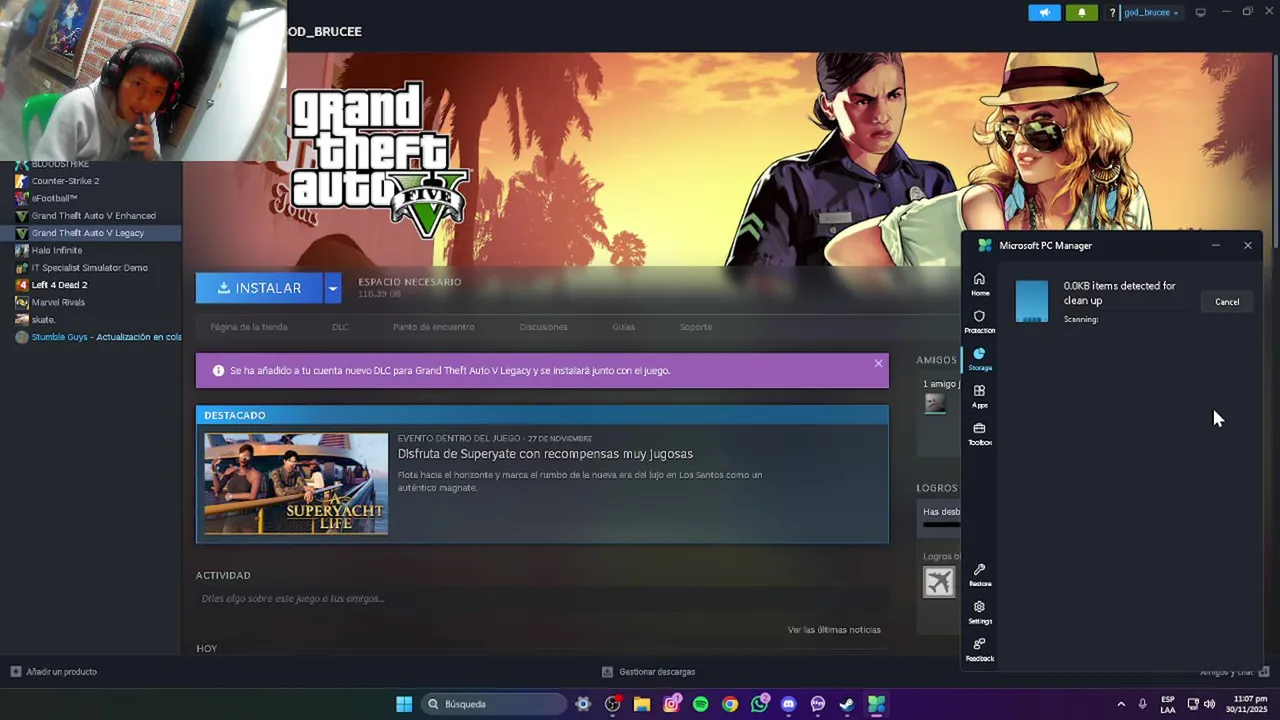This screenshot has height=720, width=1280.
Task: Click the Windows Start button
Action: [404, 704]
